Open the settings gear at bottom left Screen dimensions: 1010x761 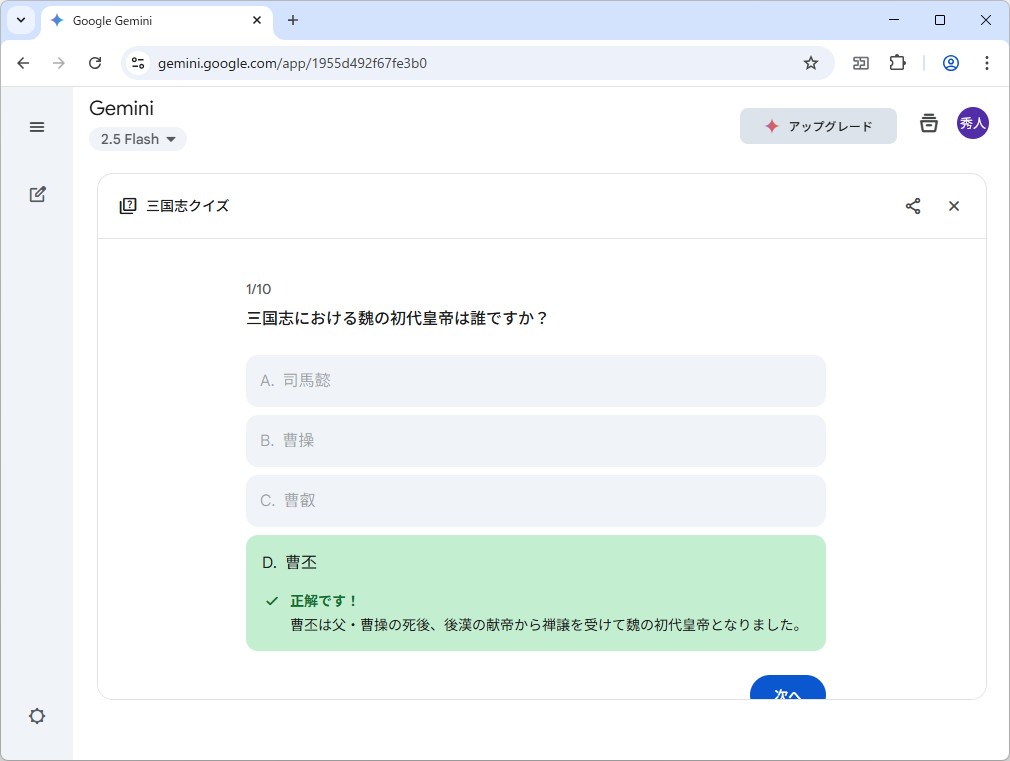(37, 716)
